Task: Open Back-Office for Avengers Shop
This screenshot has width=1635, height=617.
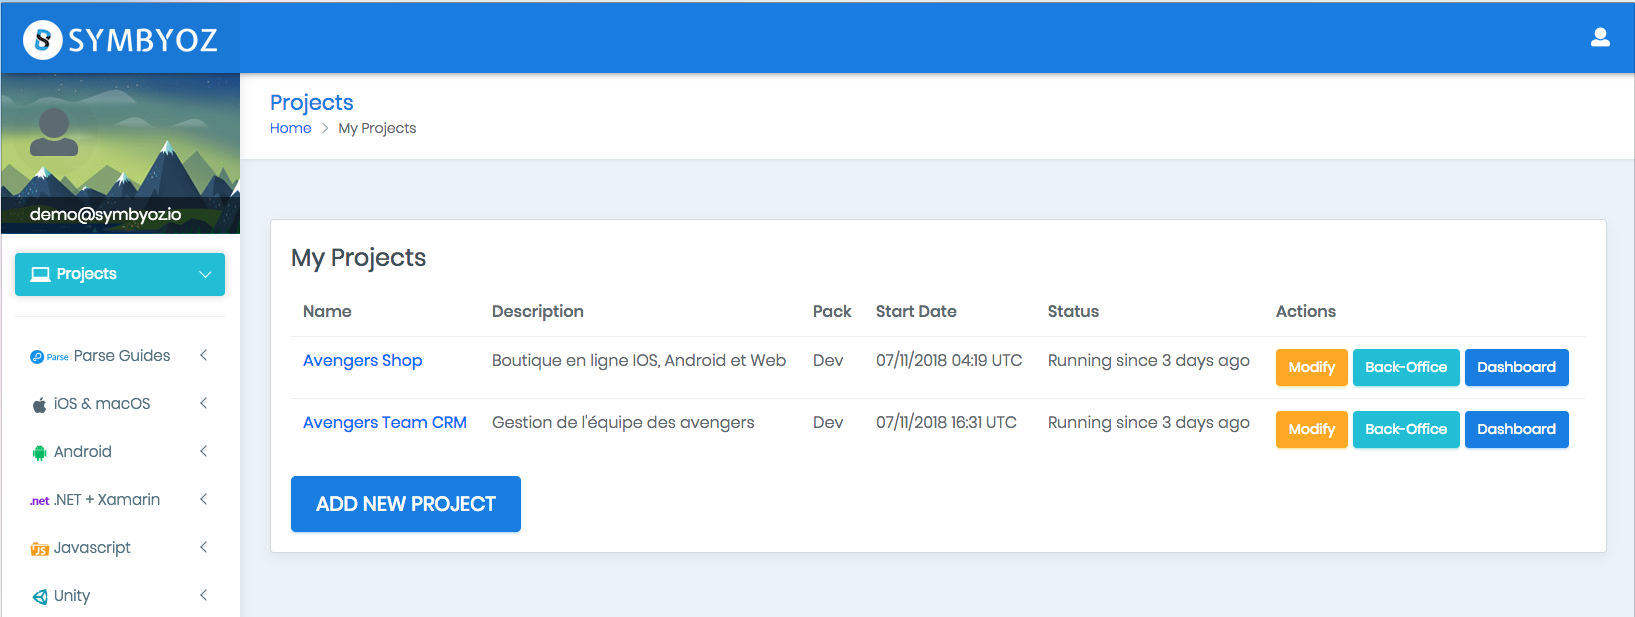Action: (1406, 367)
